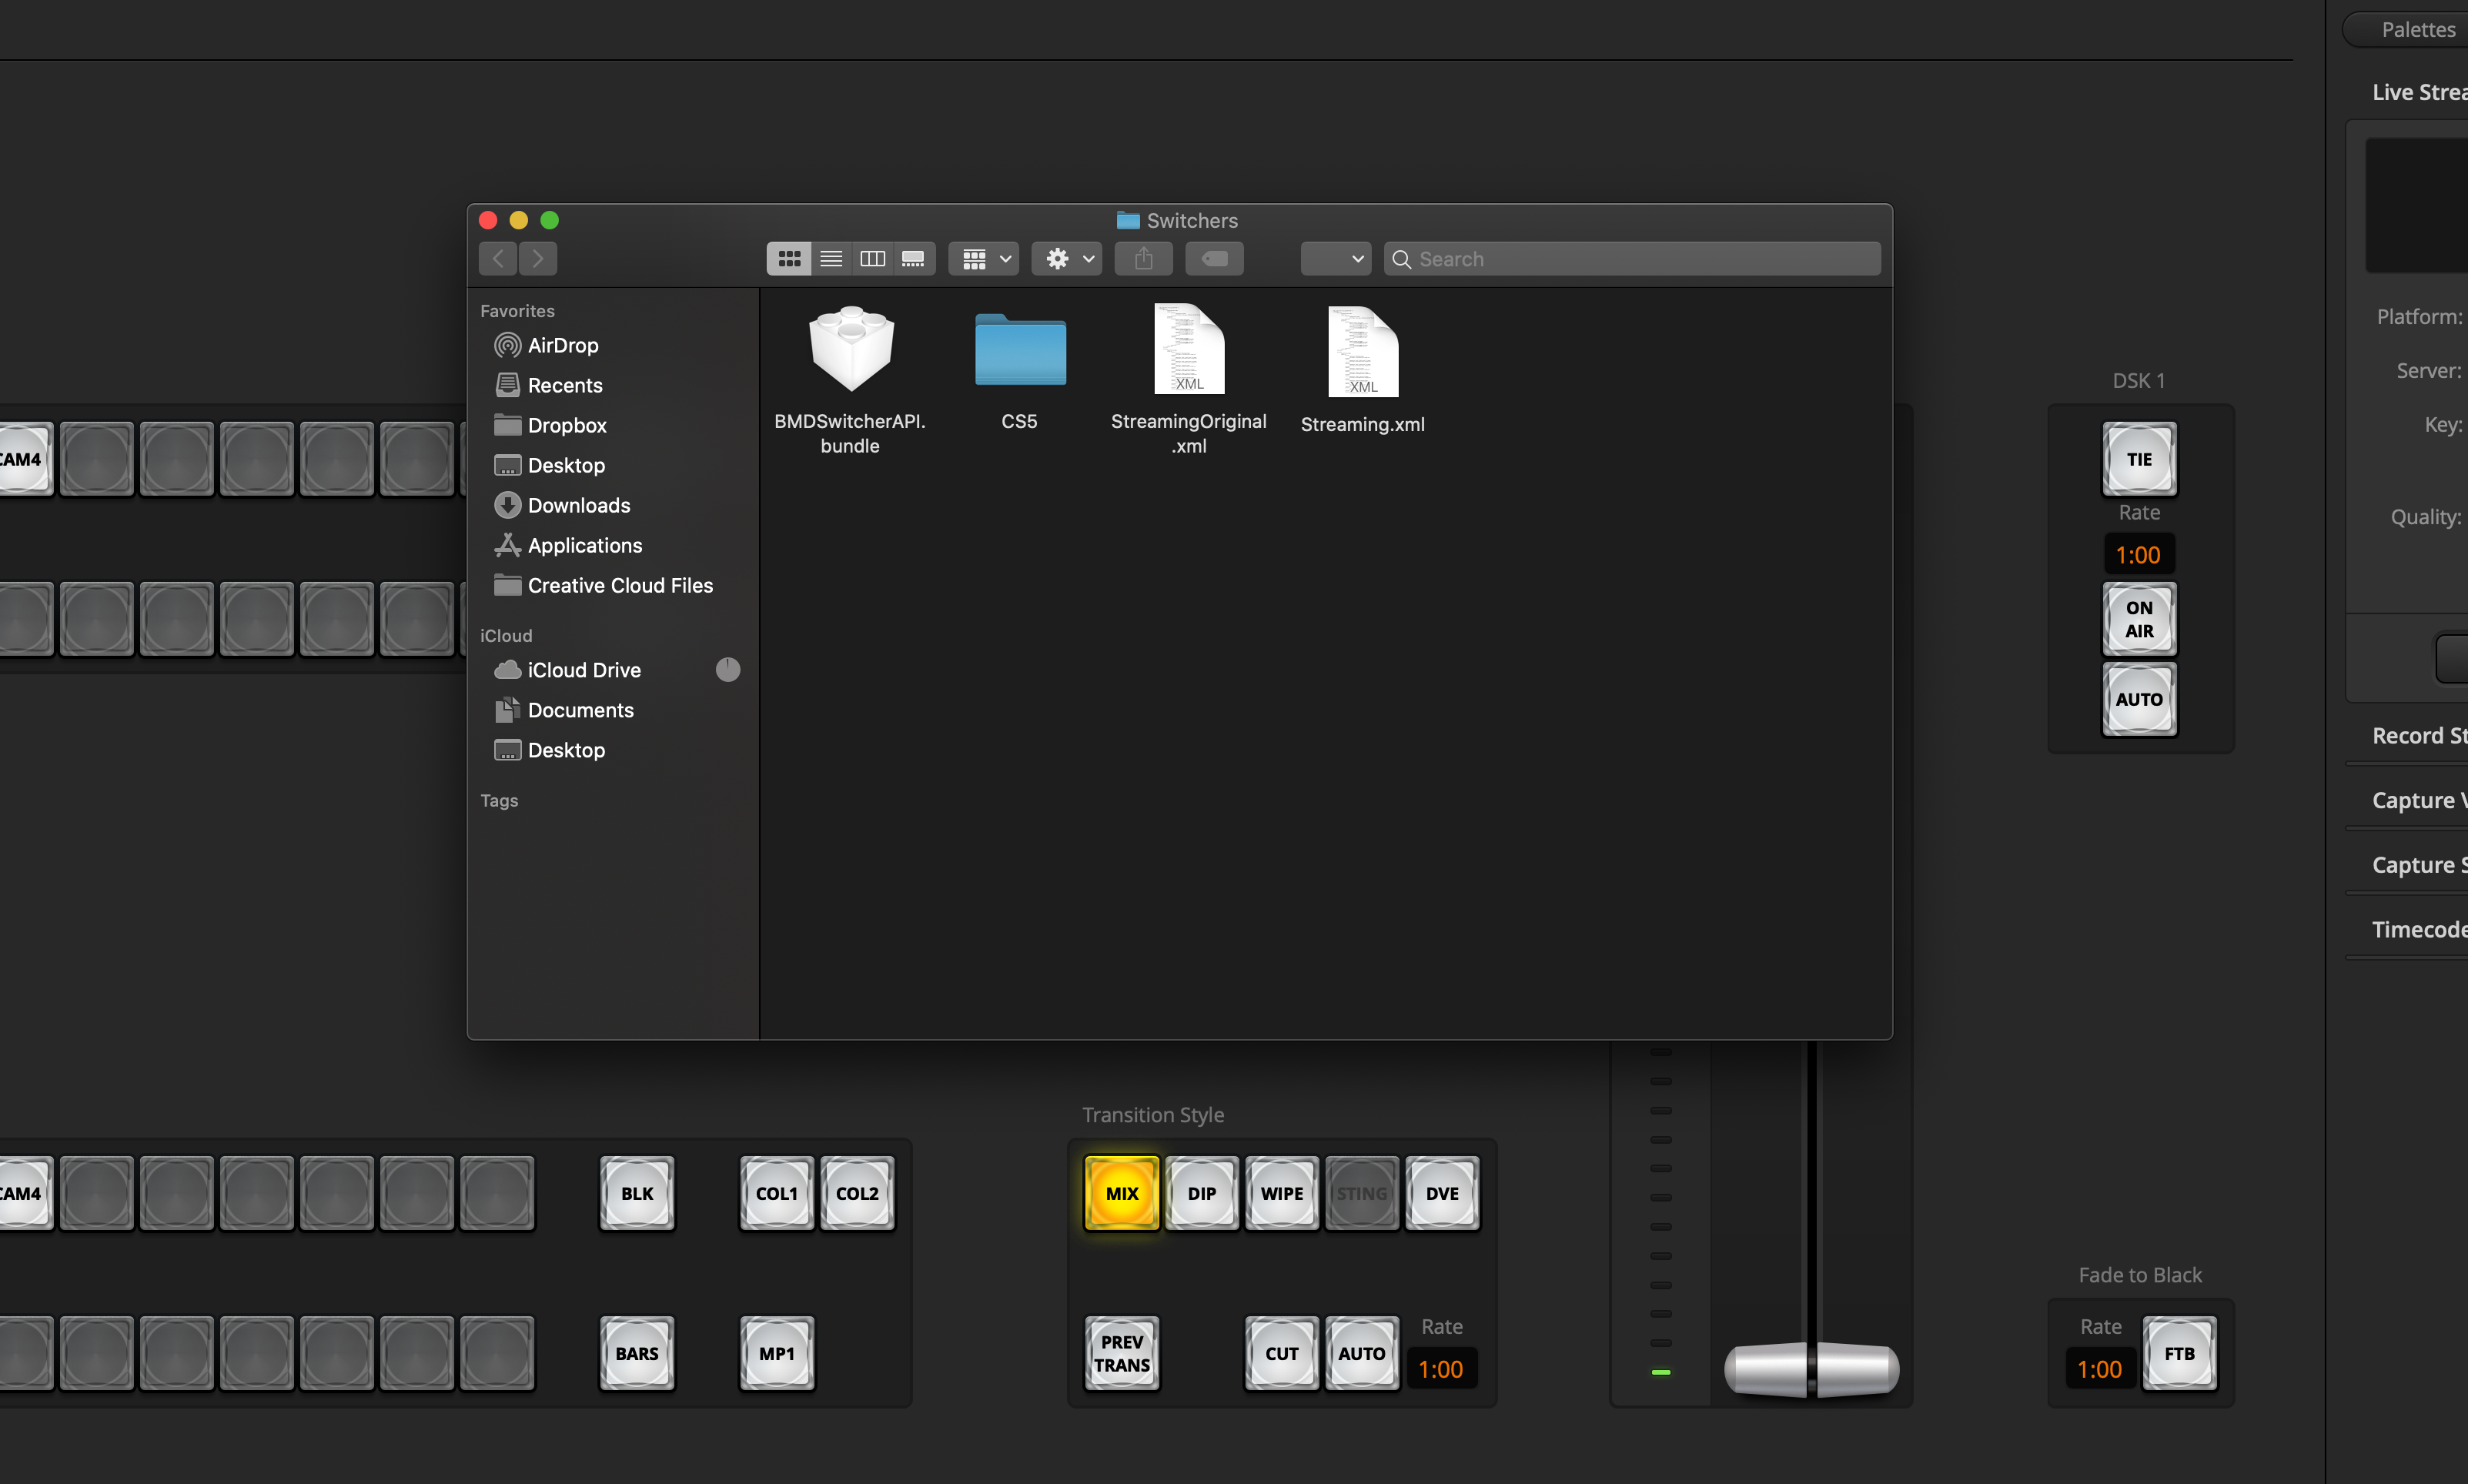Switch Finder to icon view
This screenshot has height=1484, width=2468.
pos(789,259)
